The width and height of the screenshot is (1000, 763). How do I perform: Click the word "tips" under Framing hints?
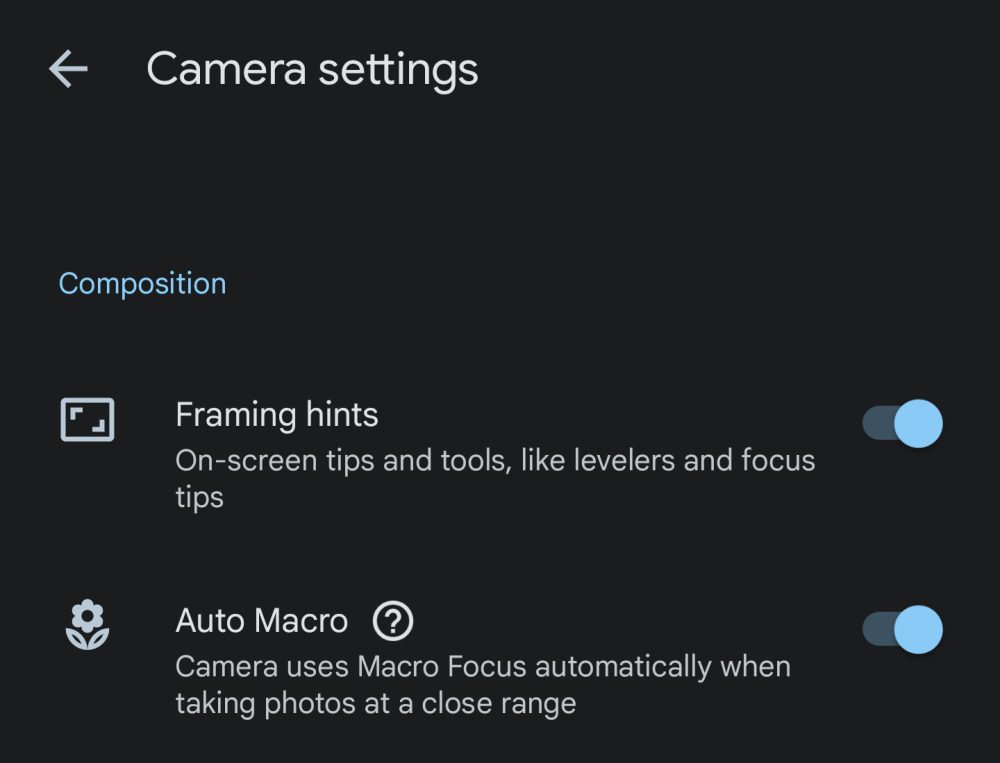pyautogui.click(x=199, y=497)
